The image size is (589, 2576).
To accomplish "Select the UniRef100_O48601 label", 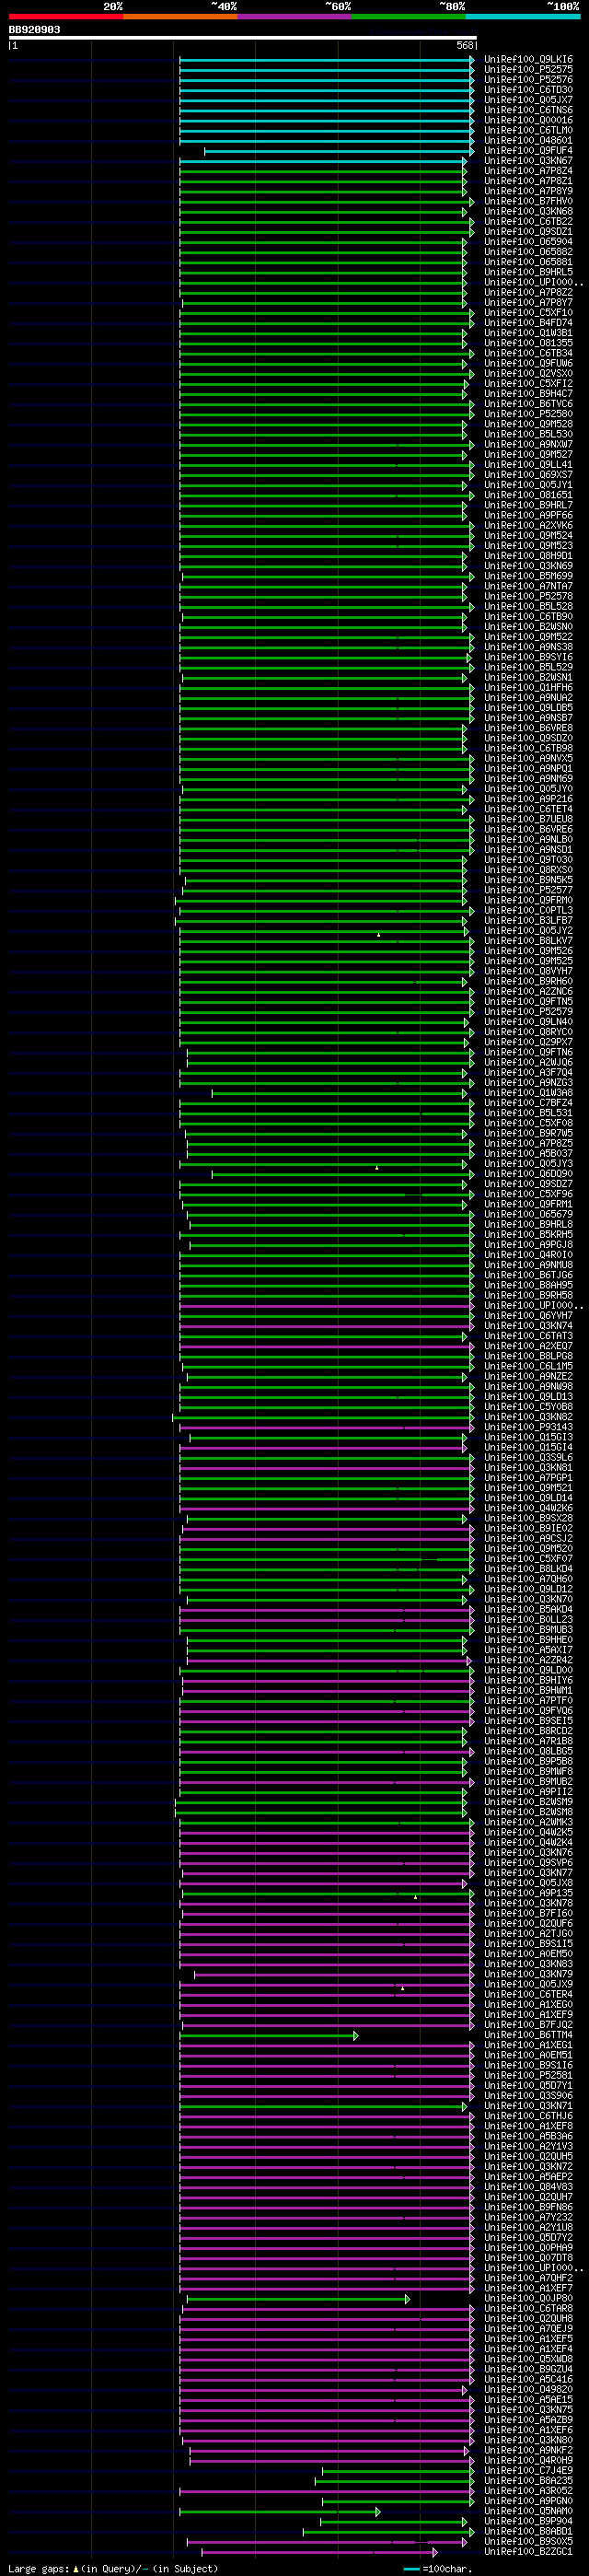I will click(529, 141).
